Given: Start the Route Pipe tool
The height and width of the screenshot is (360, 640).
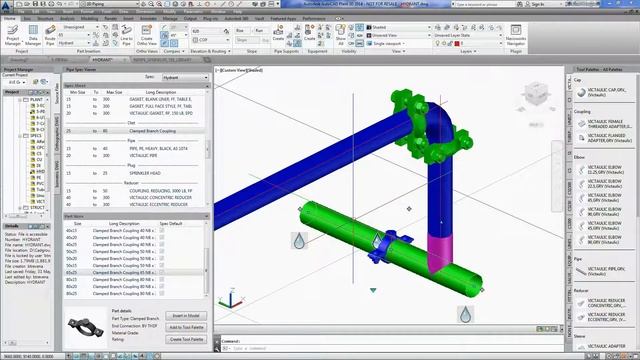Looking at the screenshot, I should tap(50, 35).
